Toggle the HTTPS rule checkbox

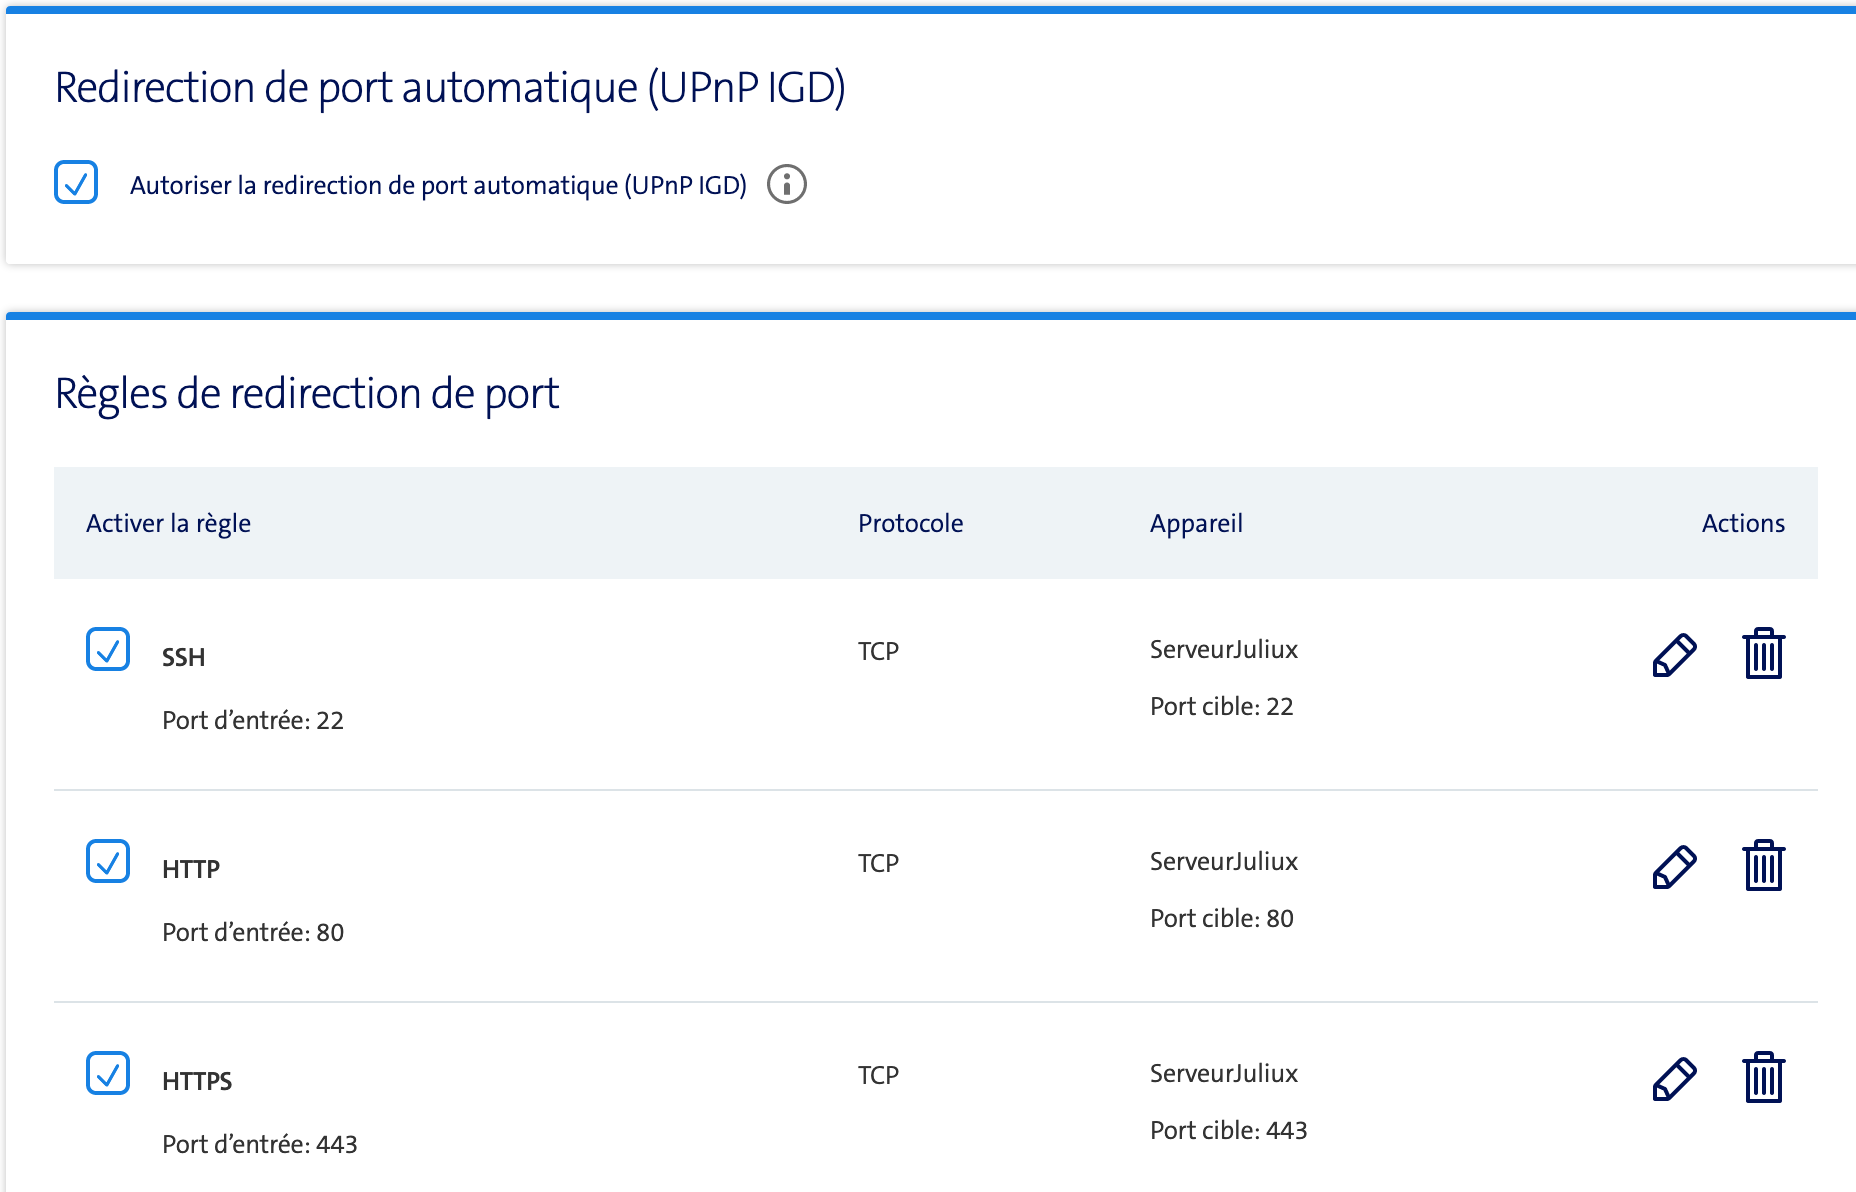tap(108, 1073)
